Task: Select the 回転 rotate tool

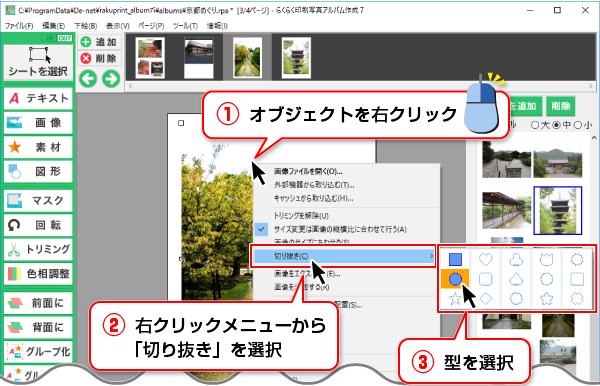Action: pos(38,225)
